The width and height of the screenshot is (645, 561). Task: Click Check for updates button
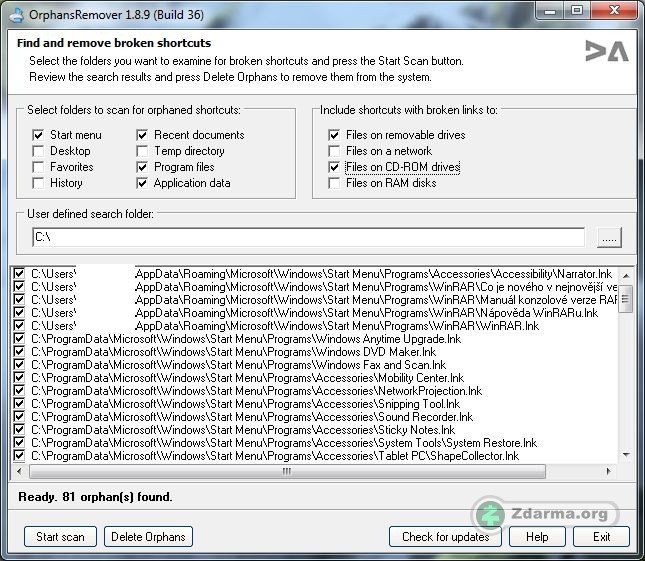pos(445,537)
